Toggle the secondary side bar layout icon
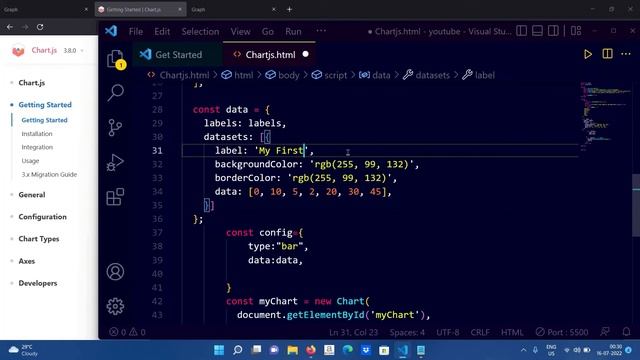Viewport: 640px width, 360px height. point(553,31)
